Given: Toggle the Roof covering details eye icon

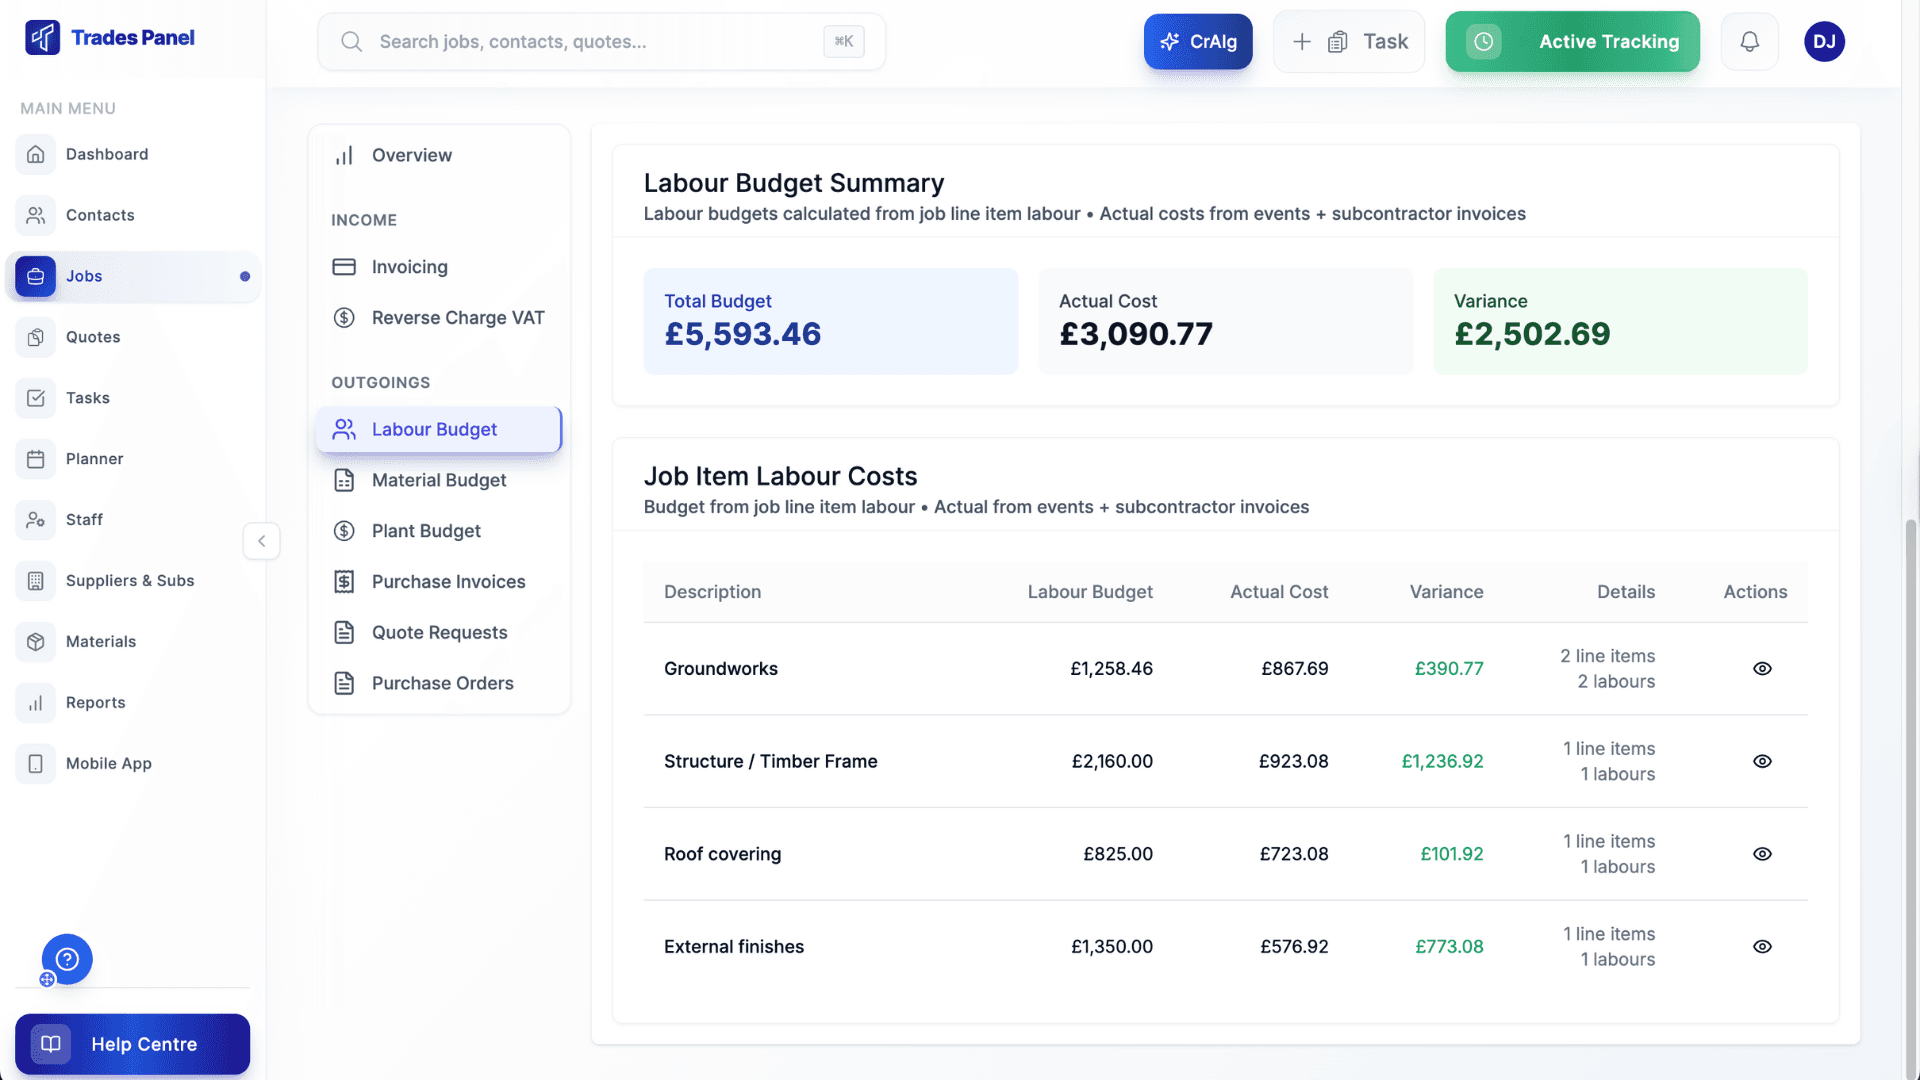Looking at the screenshot, I should pyautogui.click(x=1762, y=854).
